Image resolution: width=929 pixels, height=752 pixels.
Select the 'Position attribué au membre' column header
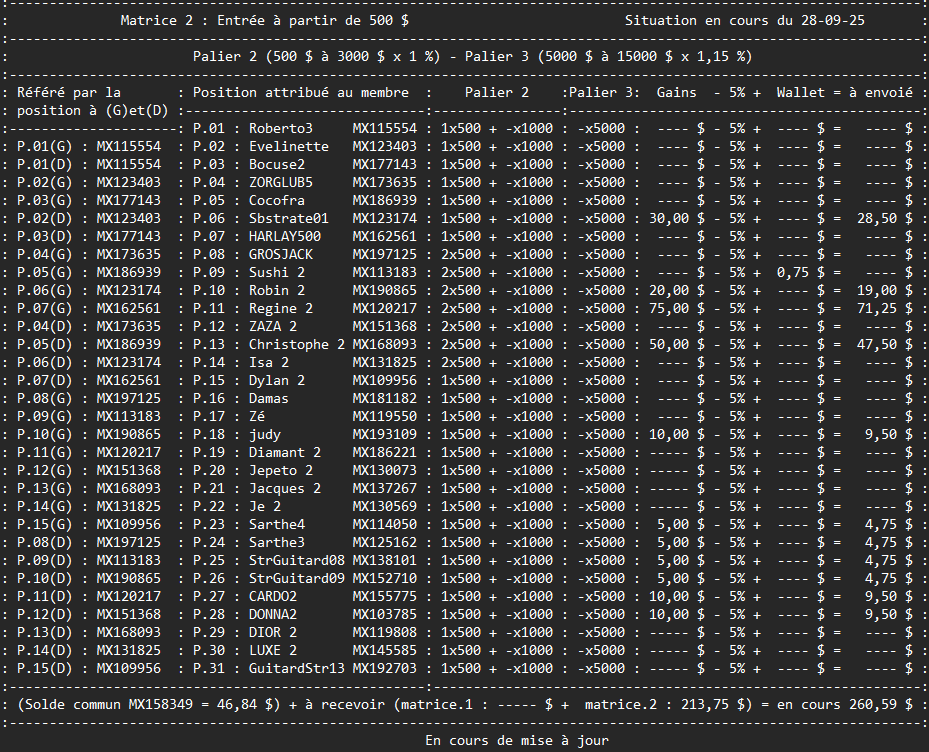pos(301,92)
